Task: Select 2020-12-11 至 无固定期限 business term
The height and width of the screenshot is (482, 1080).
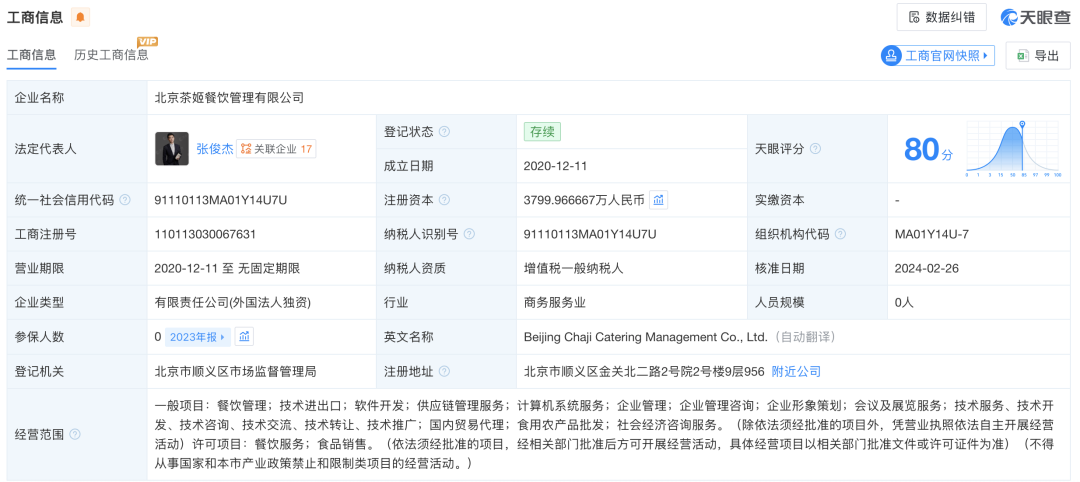Action: tap(227, 269)
